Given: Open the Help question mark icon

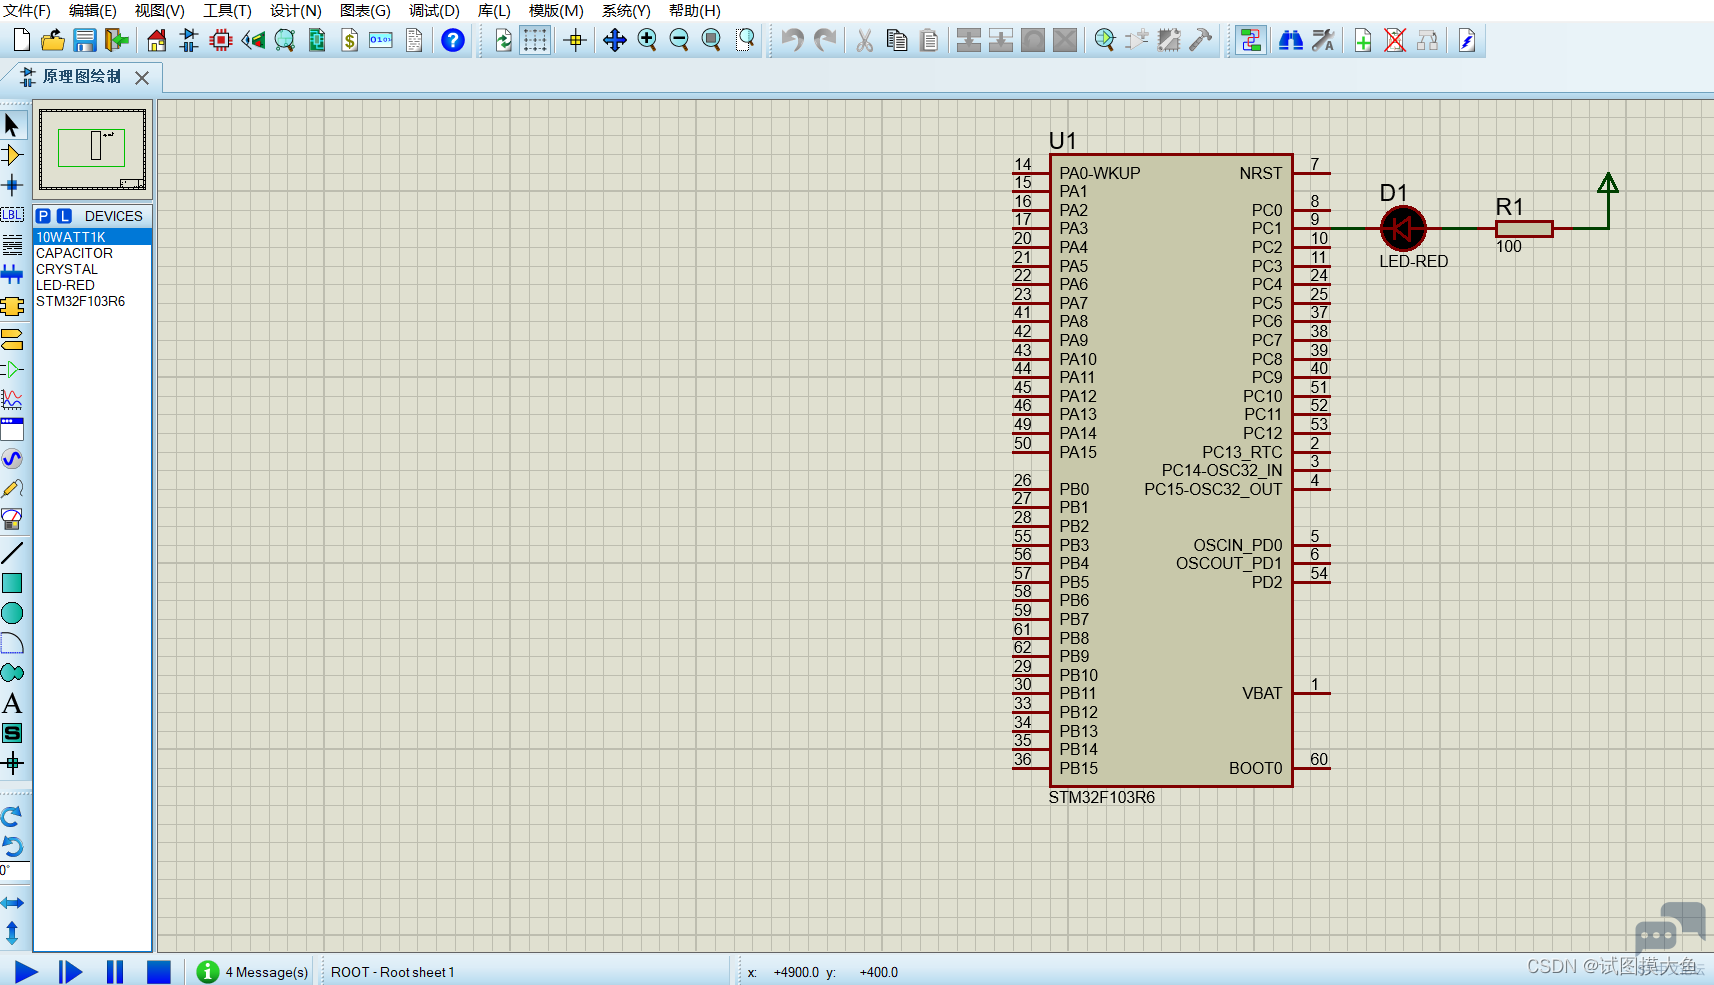Looking at the screenshot, I should point(453,40).
